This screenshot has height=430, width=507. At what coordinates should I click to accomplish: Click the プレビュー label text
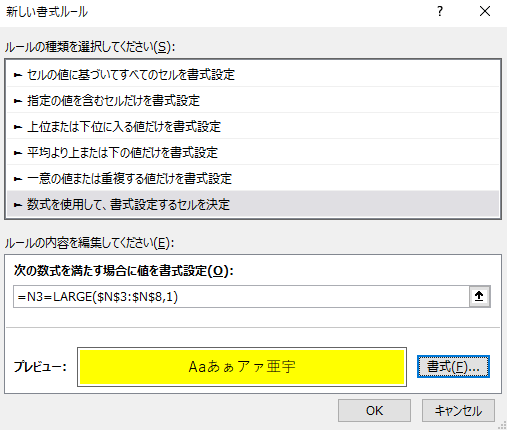pyautogui.click(x=40, y=367)
